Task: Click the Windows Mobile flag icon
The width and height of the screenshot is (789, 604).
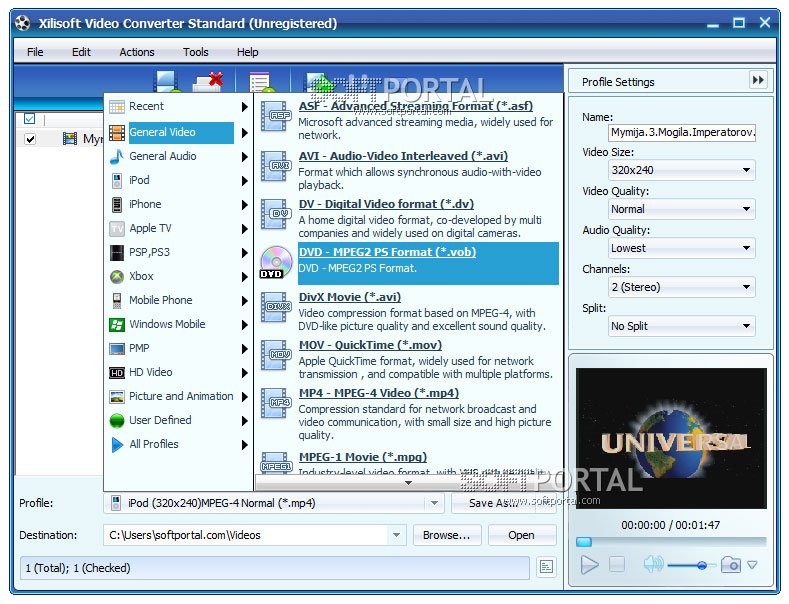Action: (117, 325)
